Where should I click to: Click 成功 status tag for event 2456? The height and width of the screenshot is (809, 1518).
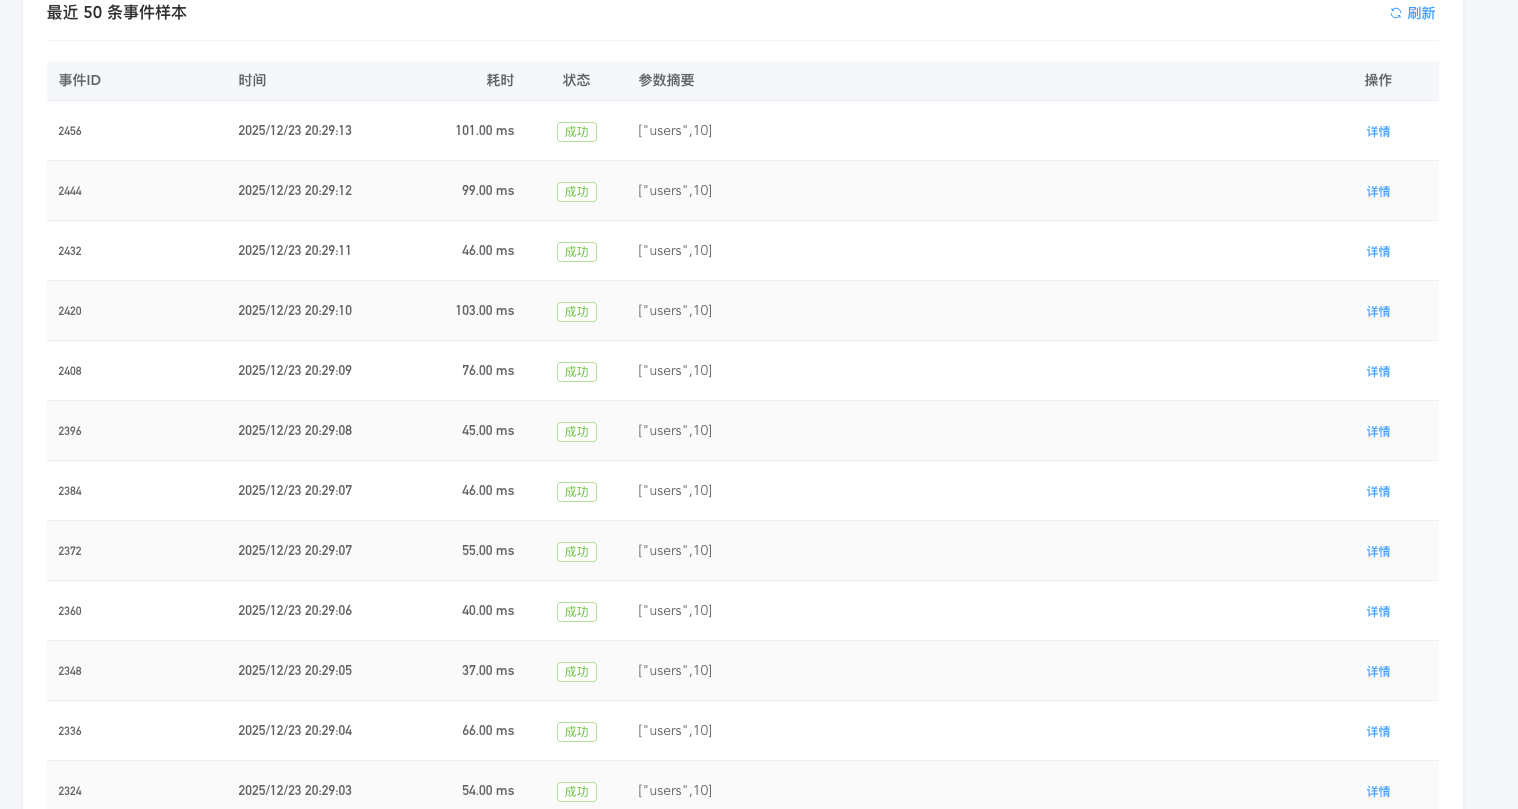point(577,132)
